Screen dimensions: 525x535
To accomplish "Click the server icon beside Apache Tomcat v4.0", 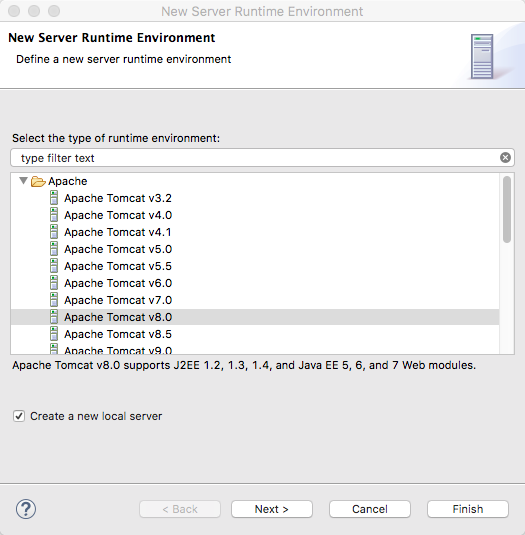I will point(54,215).
